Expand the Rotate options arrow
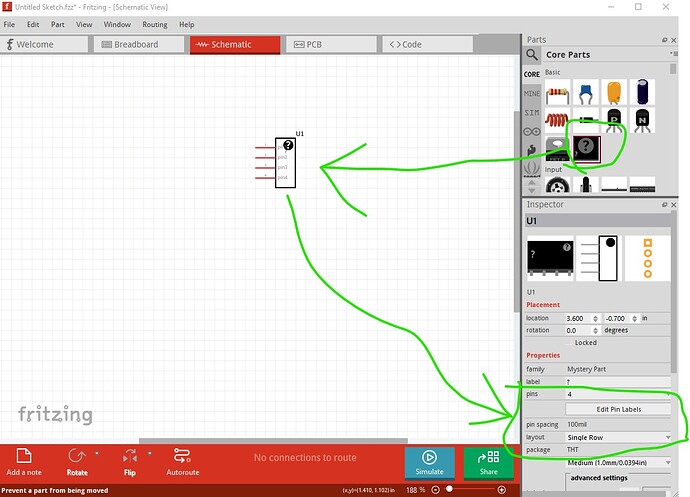The height and width of the screenshot is (497, 690). [x=97, y=453]
